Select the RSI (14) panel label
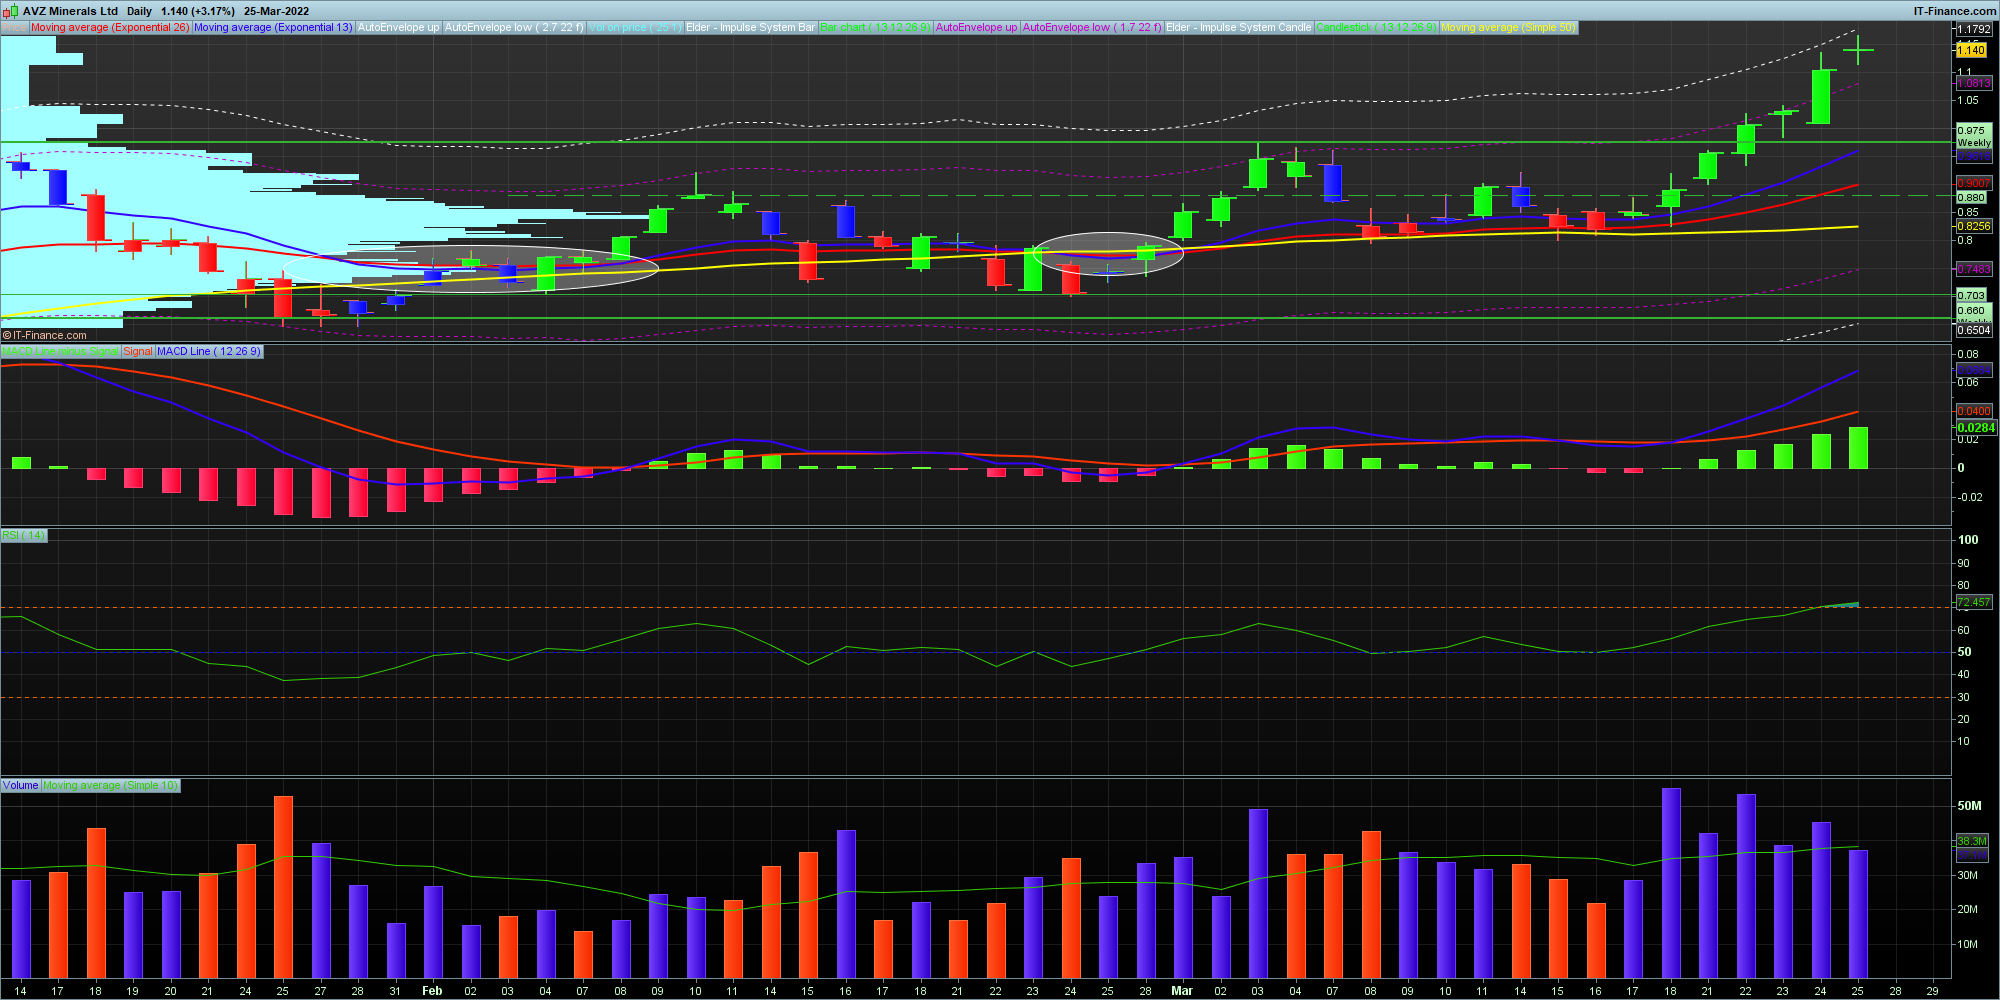Viewport: 2000px width, 1000px height. click(x=23, y=535)
